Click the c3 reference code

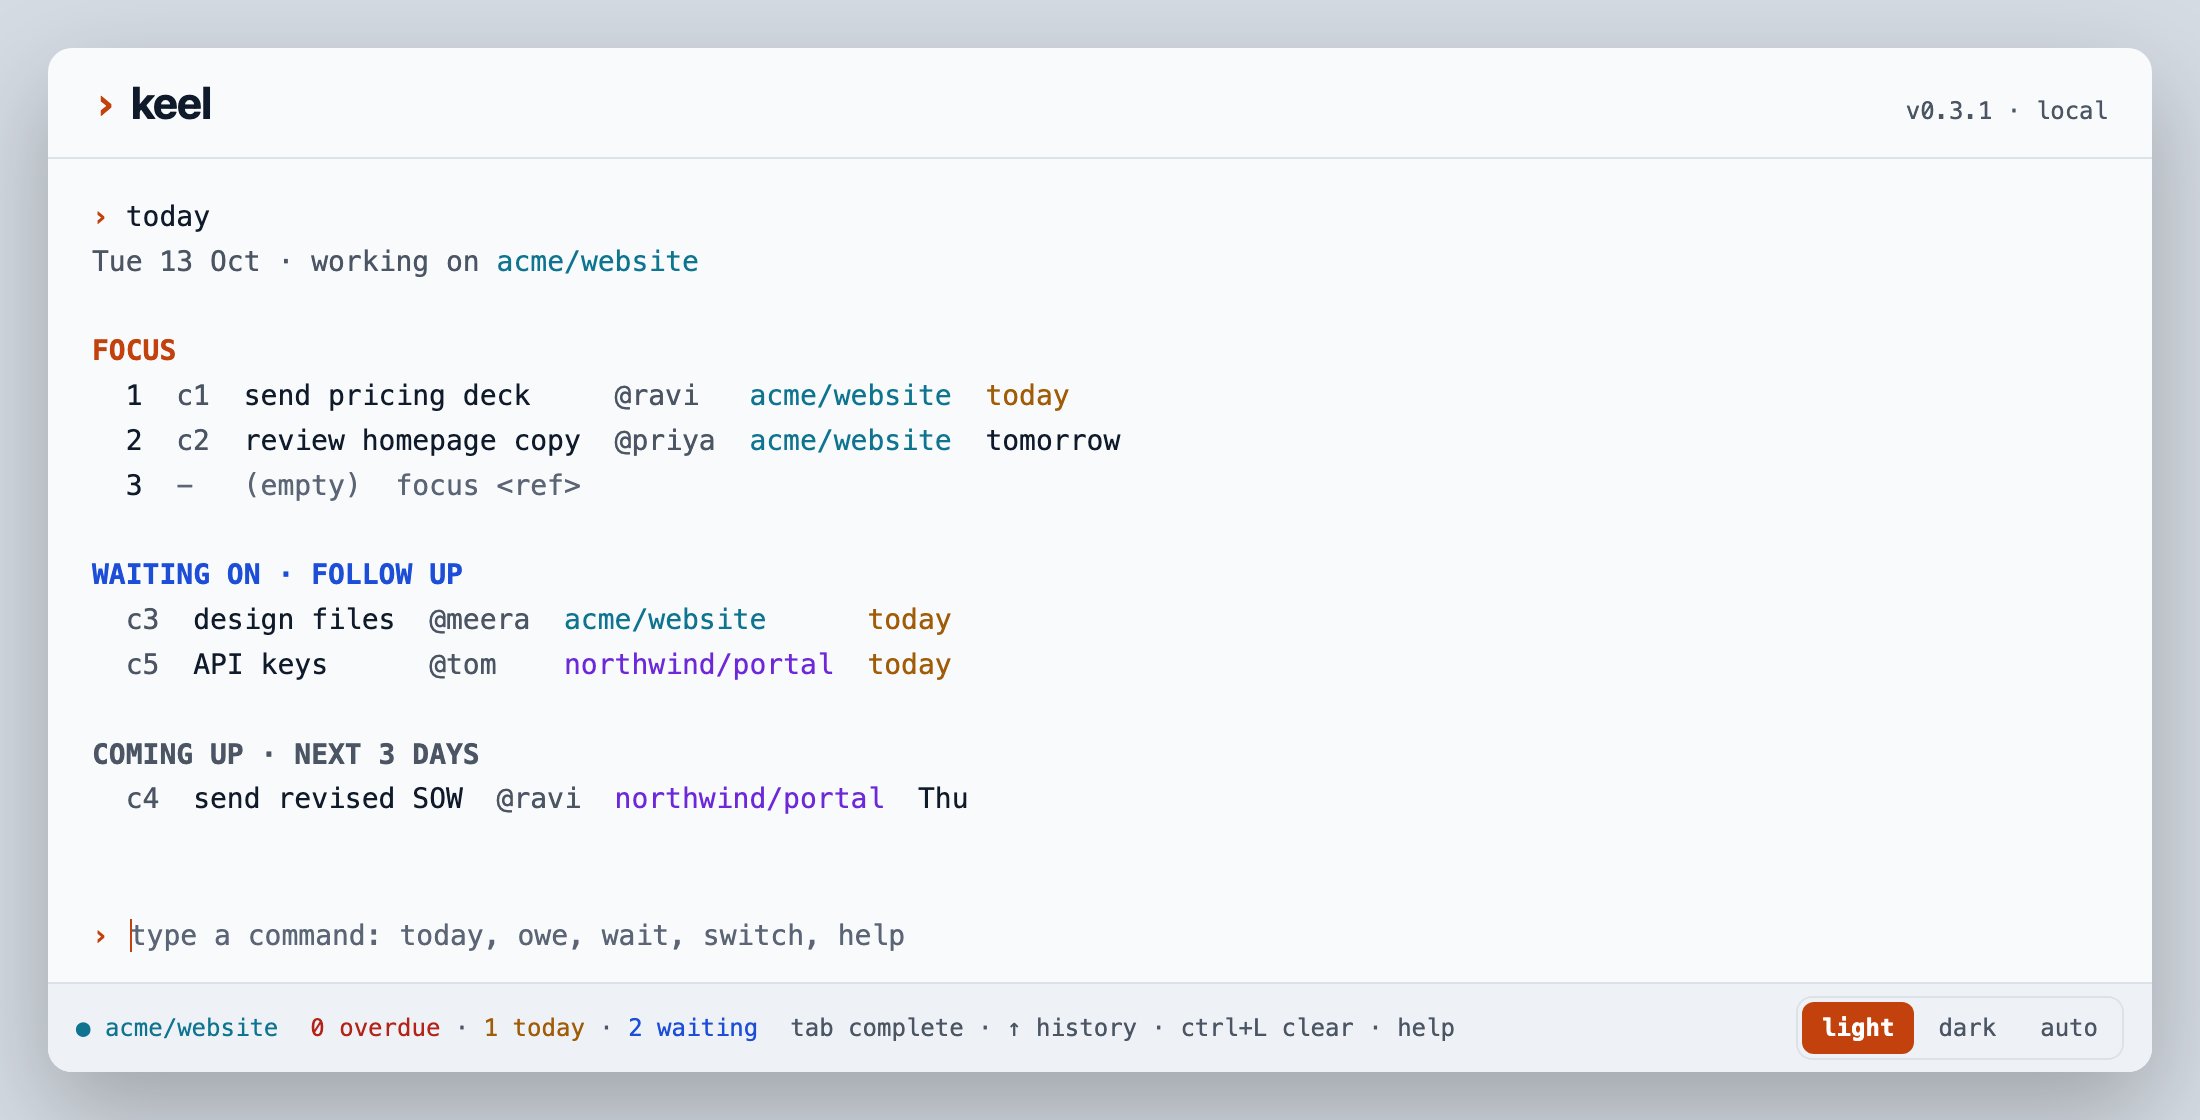(x=142, y=620)
